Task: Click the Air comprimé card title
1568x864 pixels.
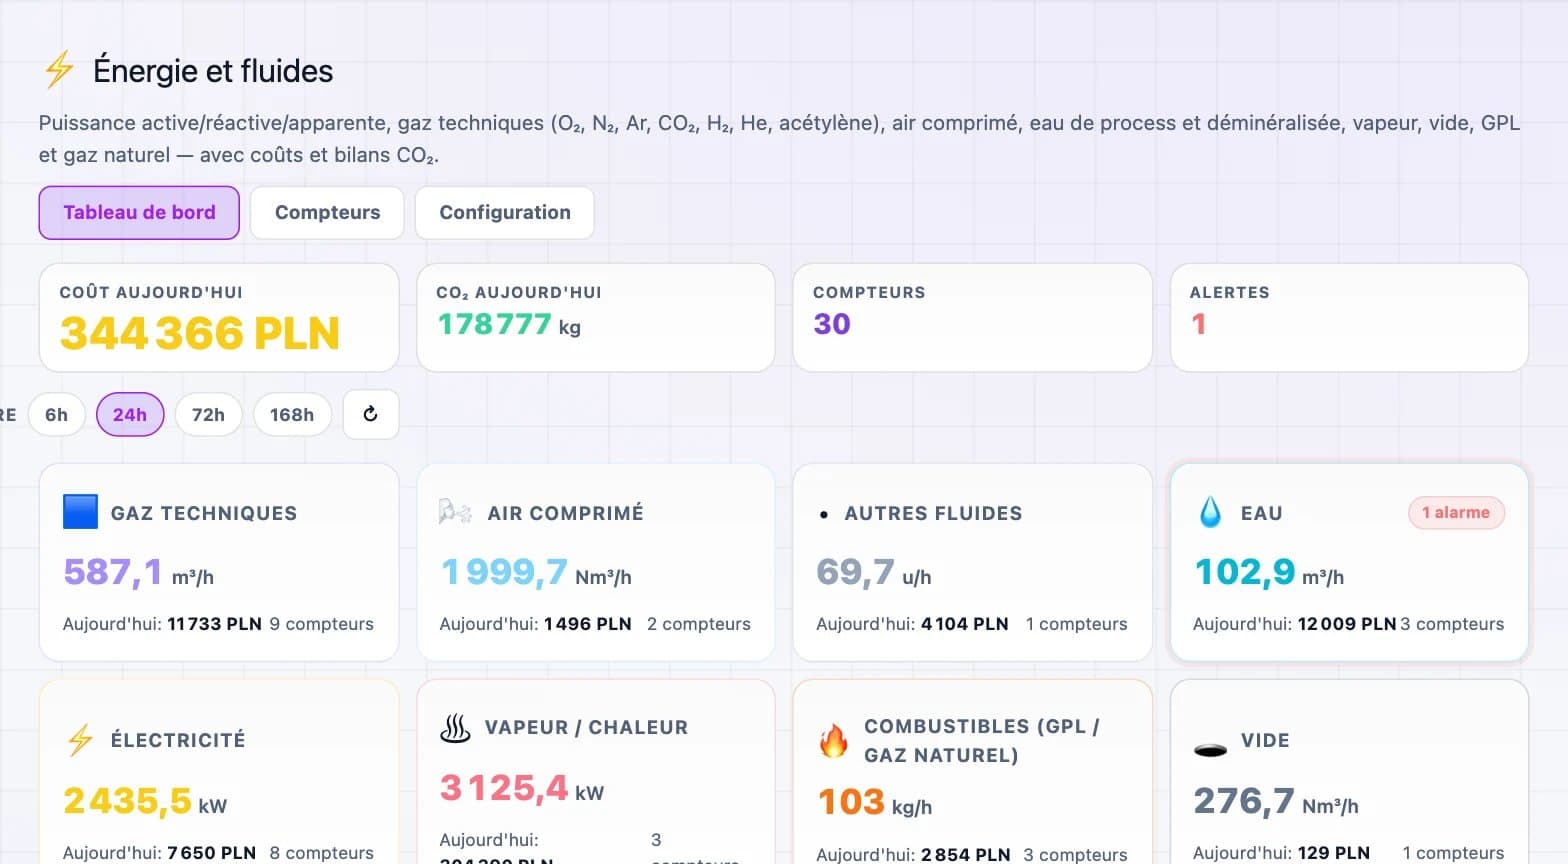Action: pos(566,513)
